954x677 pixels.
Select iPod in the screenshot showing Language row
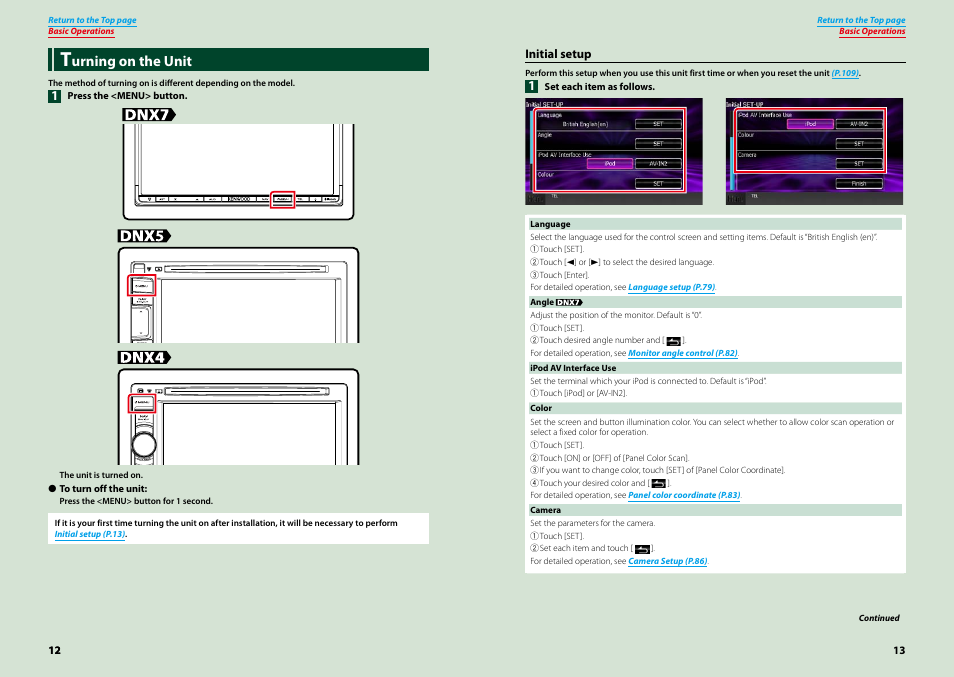tap(610, 164)
